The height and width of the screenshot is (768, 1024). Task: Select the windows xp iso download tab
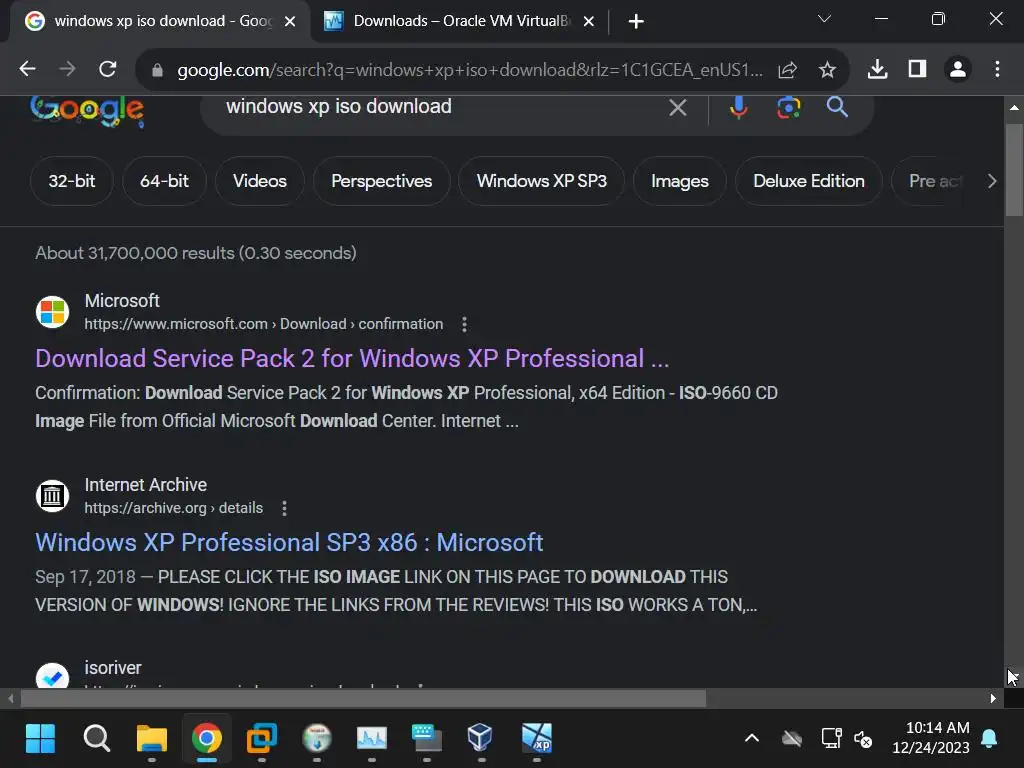click(161, 21)
